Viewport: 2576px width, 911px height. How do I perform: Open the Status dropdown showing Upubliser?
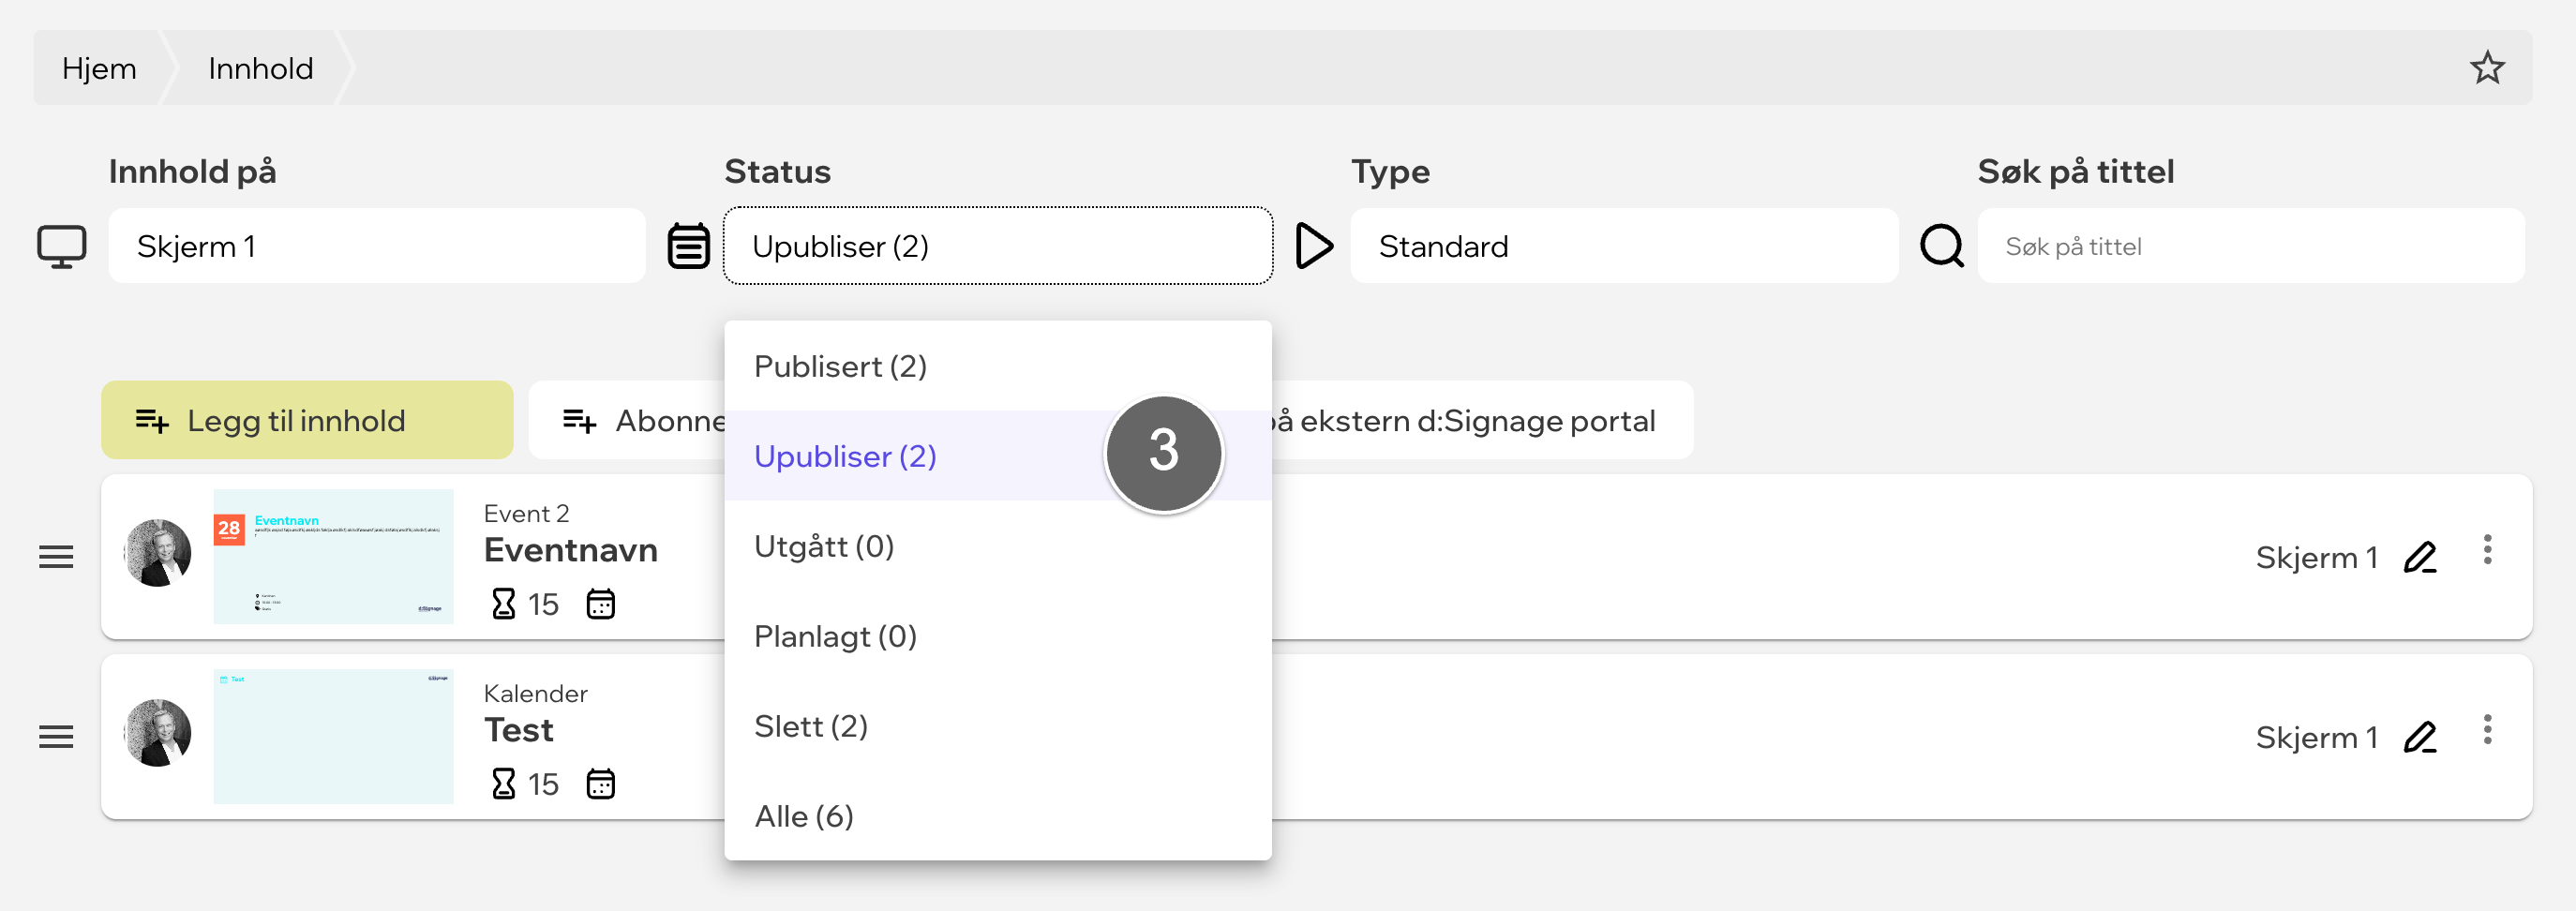click(x=998, y=246)
